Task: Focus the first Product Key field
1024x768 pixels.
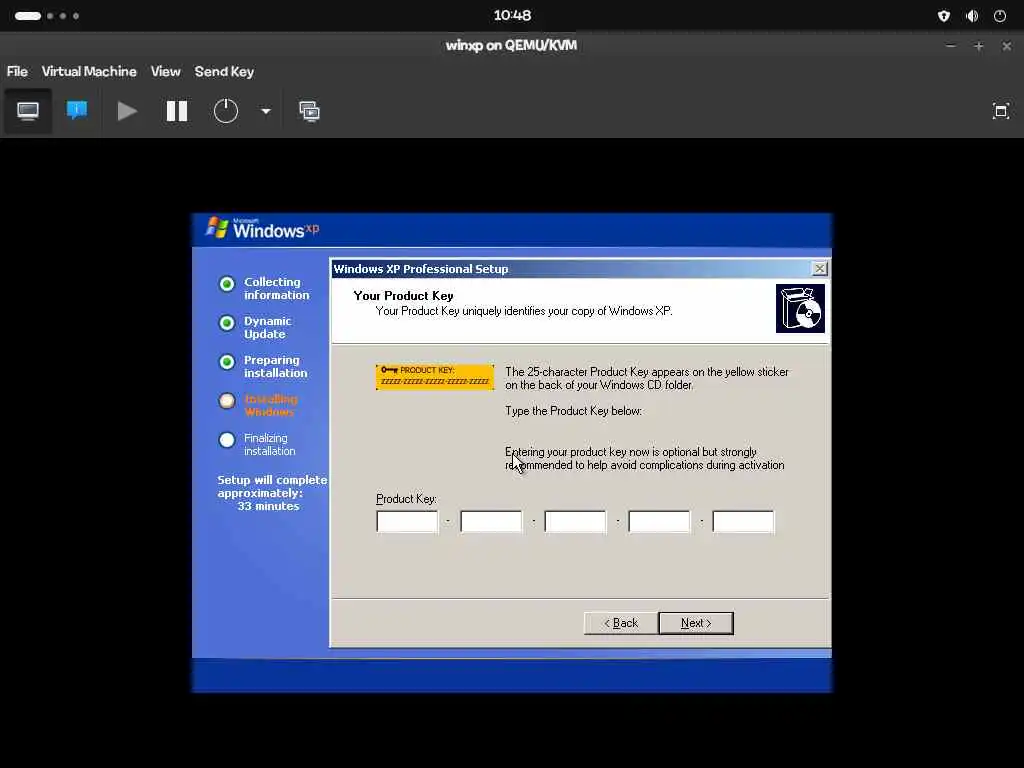Action: point(408,522)
